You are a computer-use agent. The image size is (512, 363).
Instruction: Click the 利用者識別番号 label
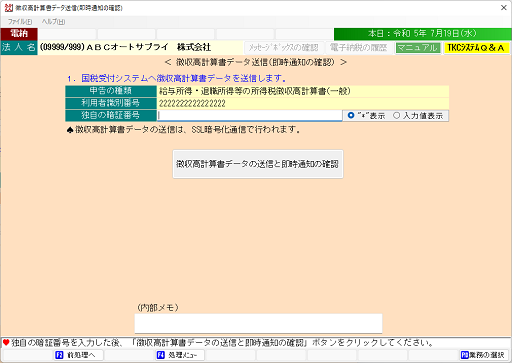tap(111, 103)
